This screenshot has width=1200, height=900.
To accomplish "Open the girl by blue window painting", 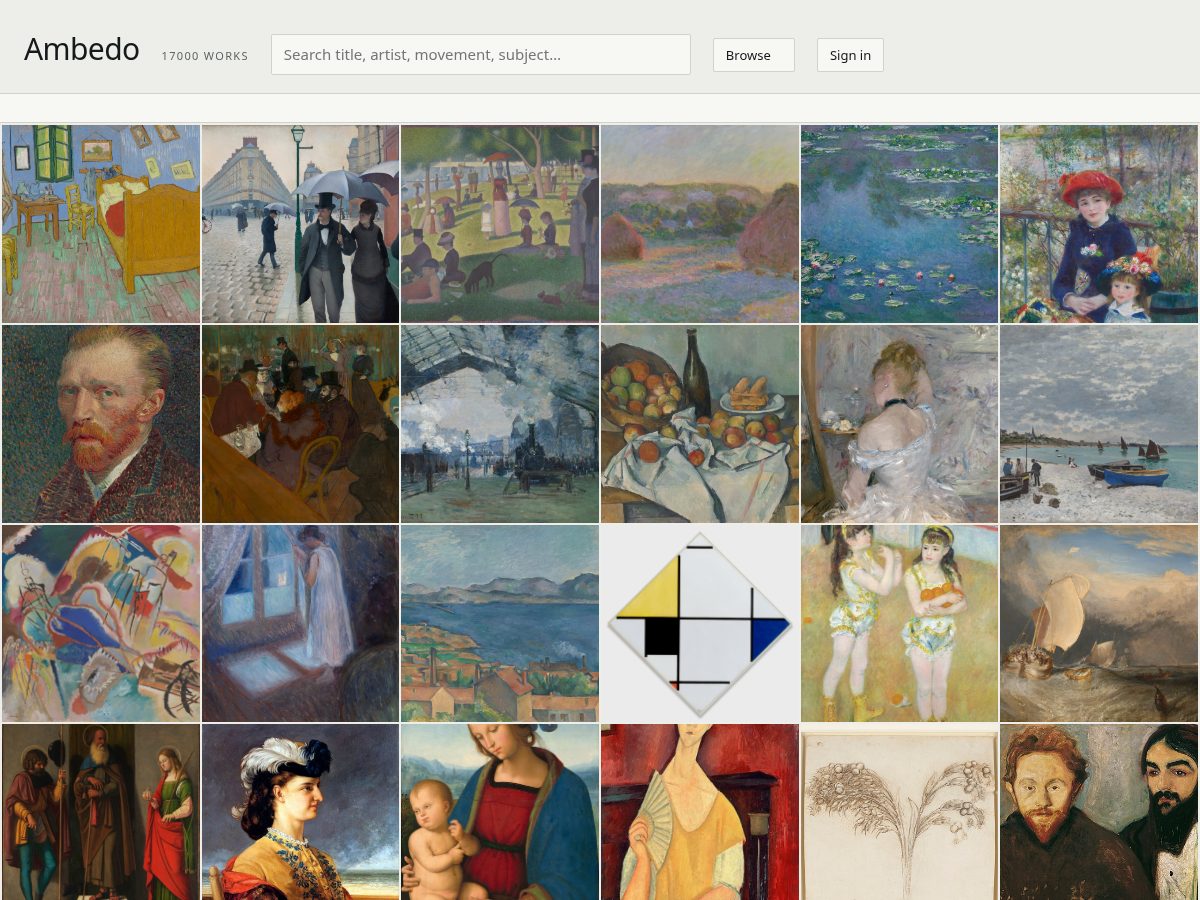I will tap(301, 624).
